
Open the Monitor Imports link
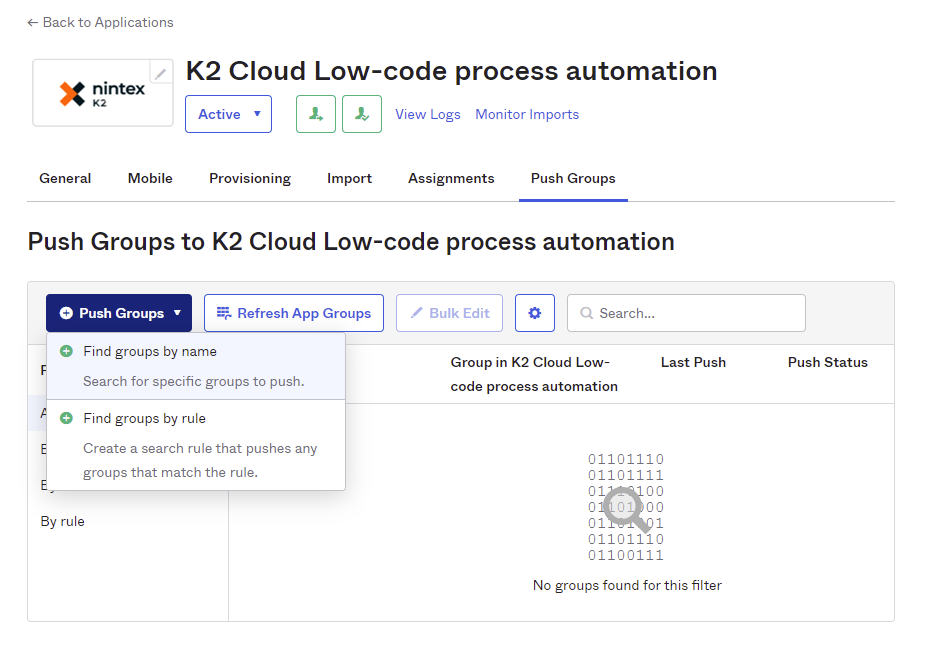pos(527,114)
